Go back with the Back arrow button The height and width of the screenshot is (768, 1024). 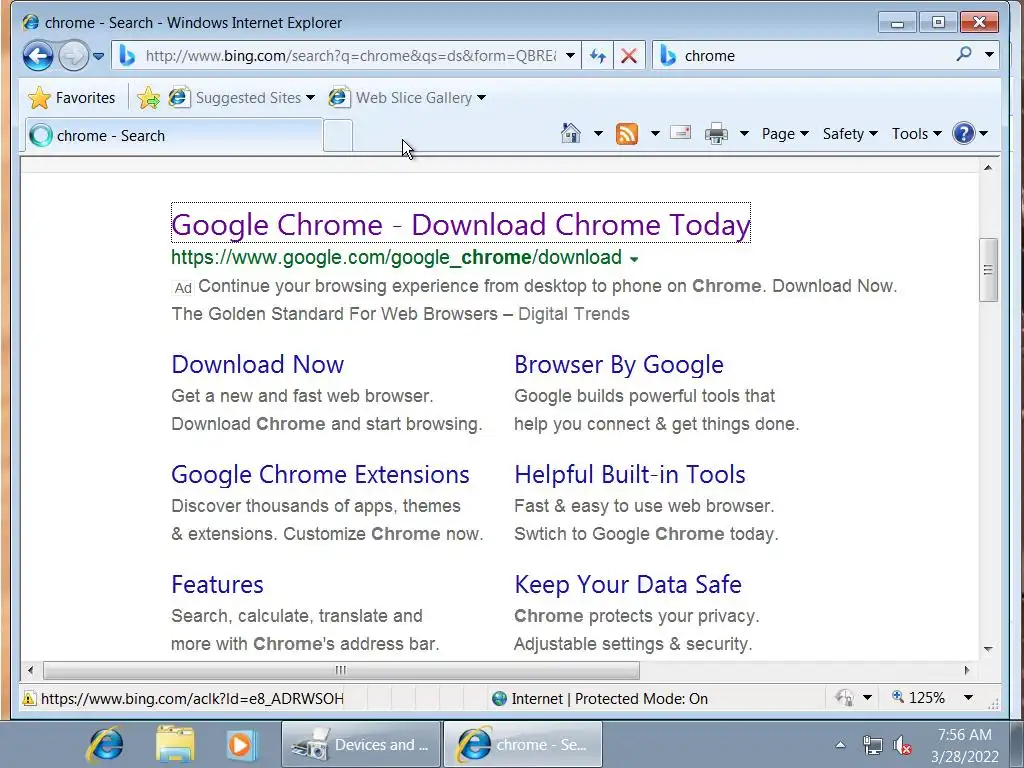[38, 56]
